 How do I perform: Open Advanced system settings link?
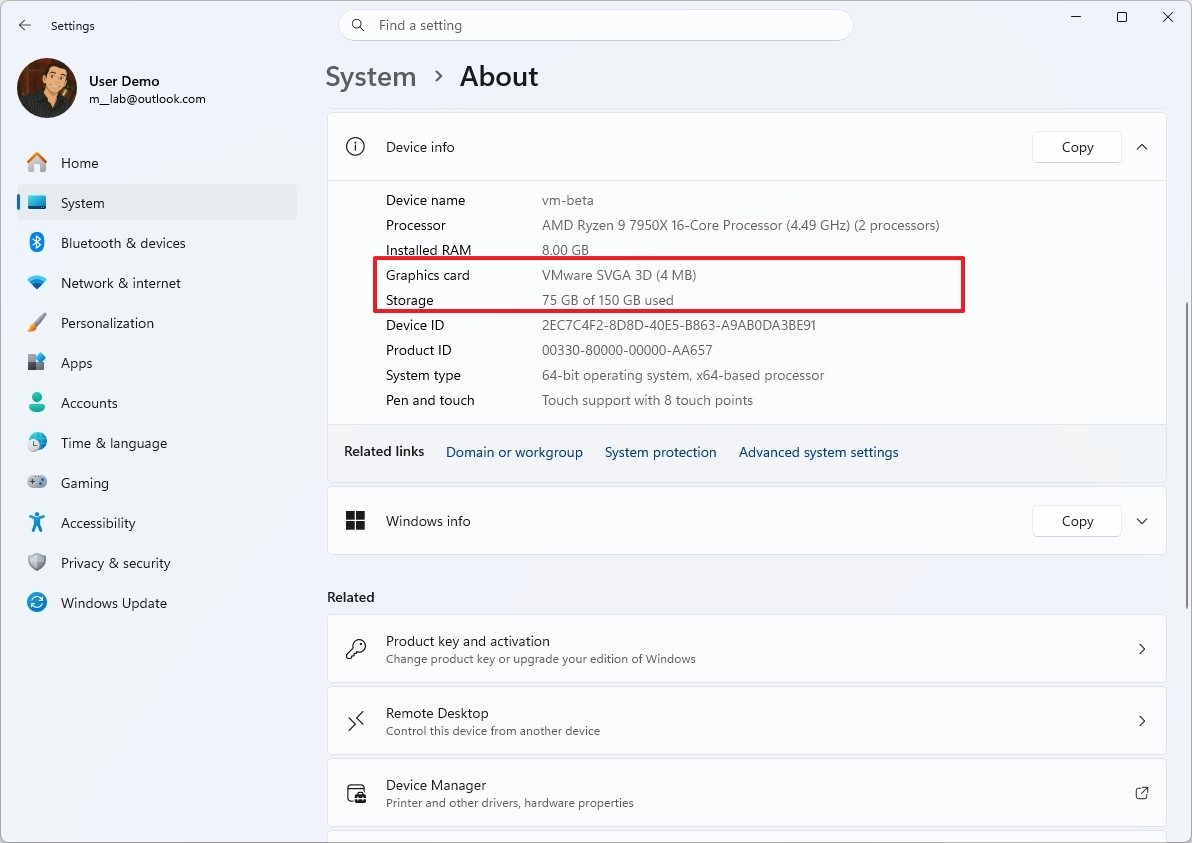[818, 452]
